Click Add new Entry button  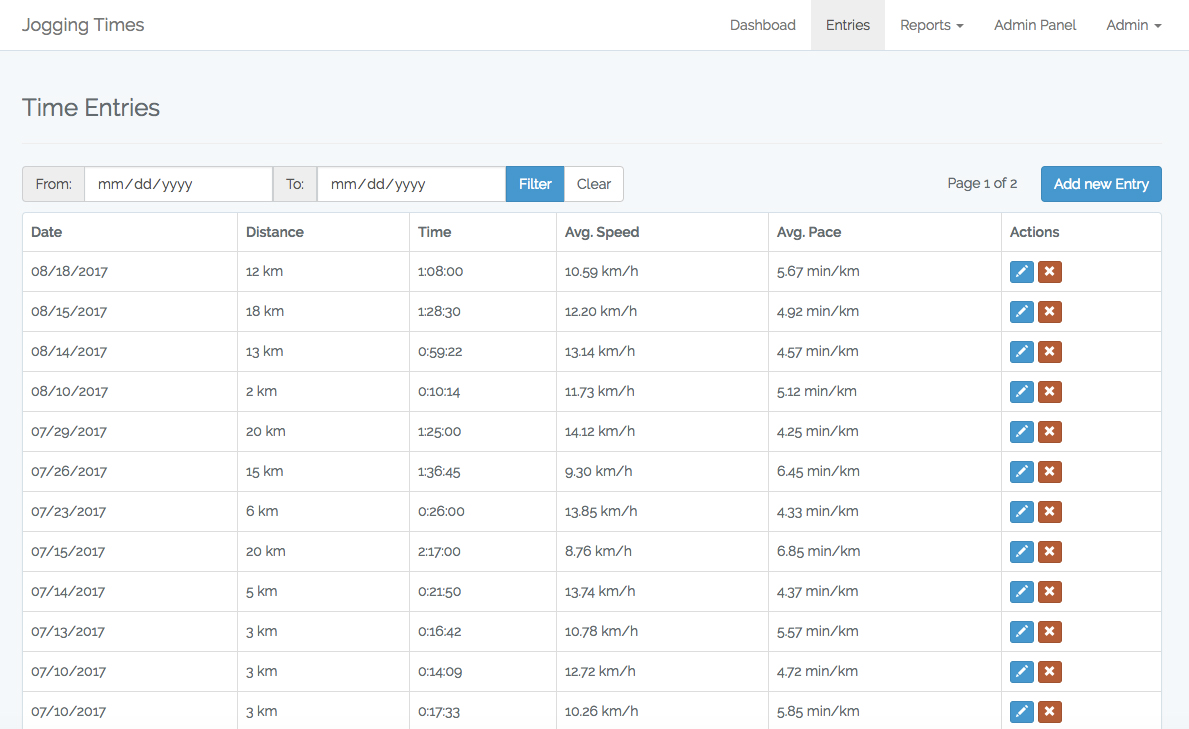coord(1101,184)
